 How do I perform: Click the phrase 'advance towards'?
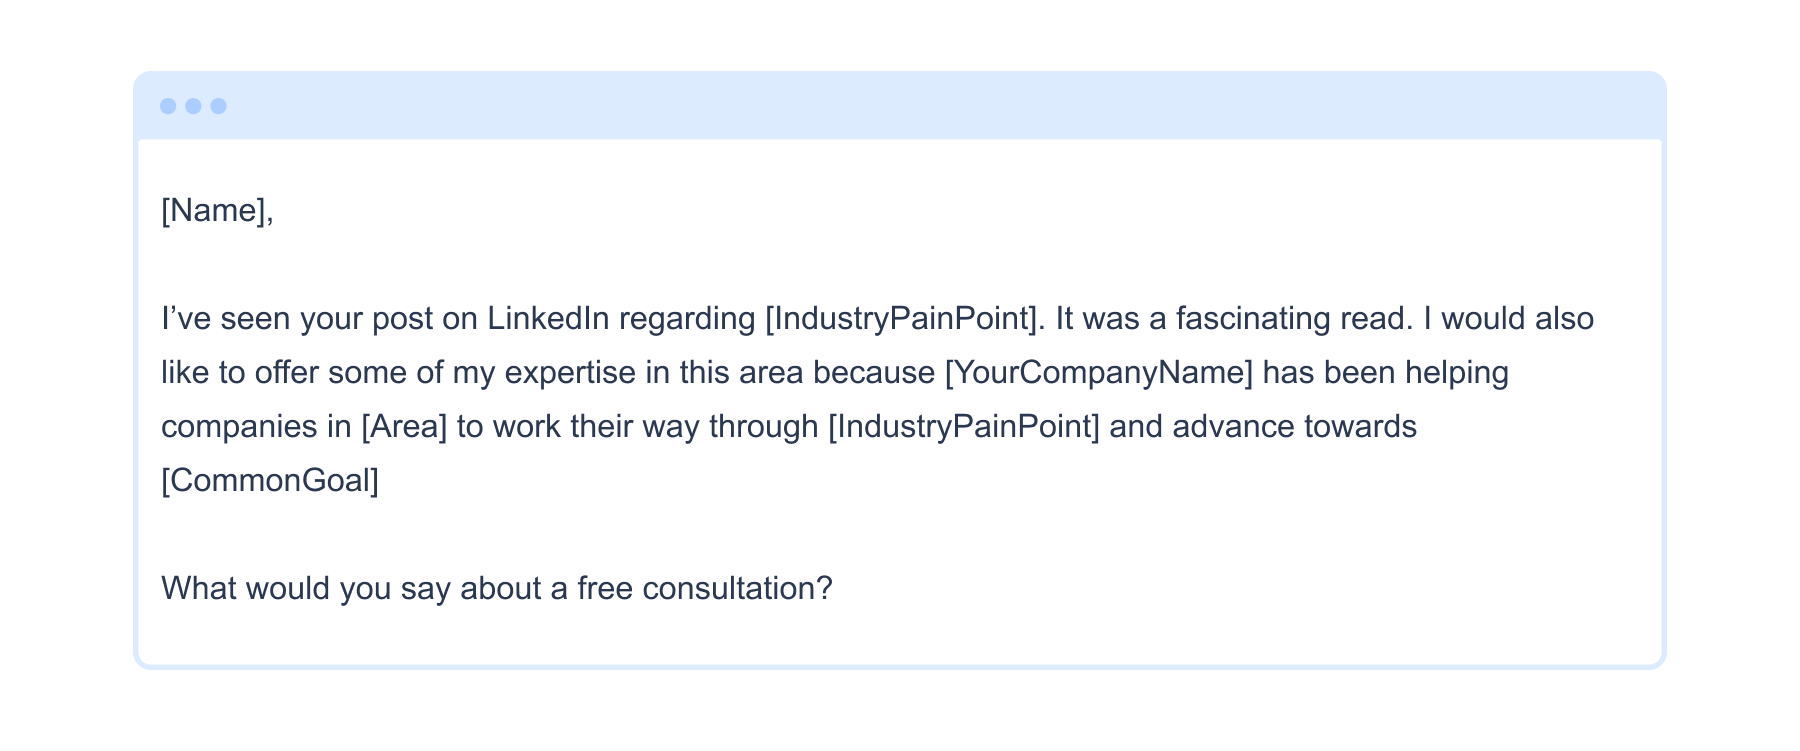tap(1294, 427)
